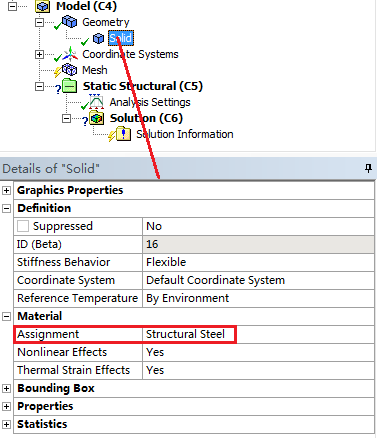
Task: Click the Mesh node icon
Action: (x=69, y=70)
